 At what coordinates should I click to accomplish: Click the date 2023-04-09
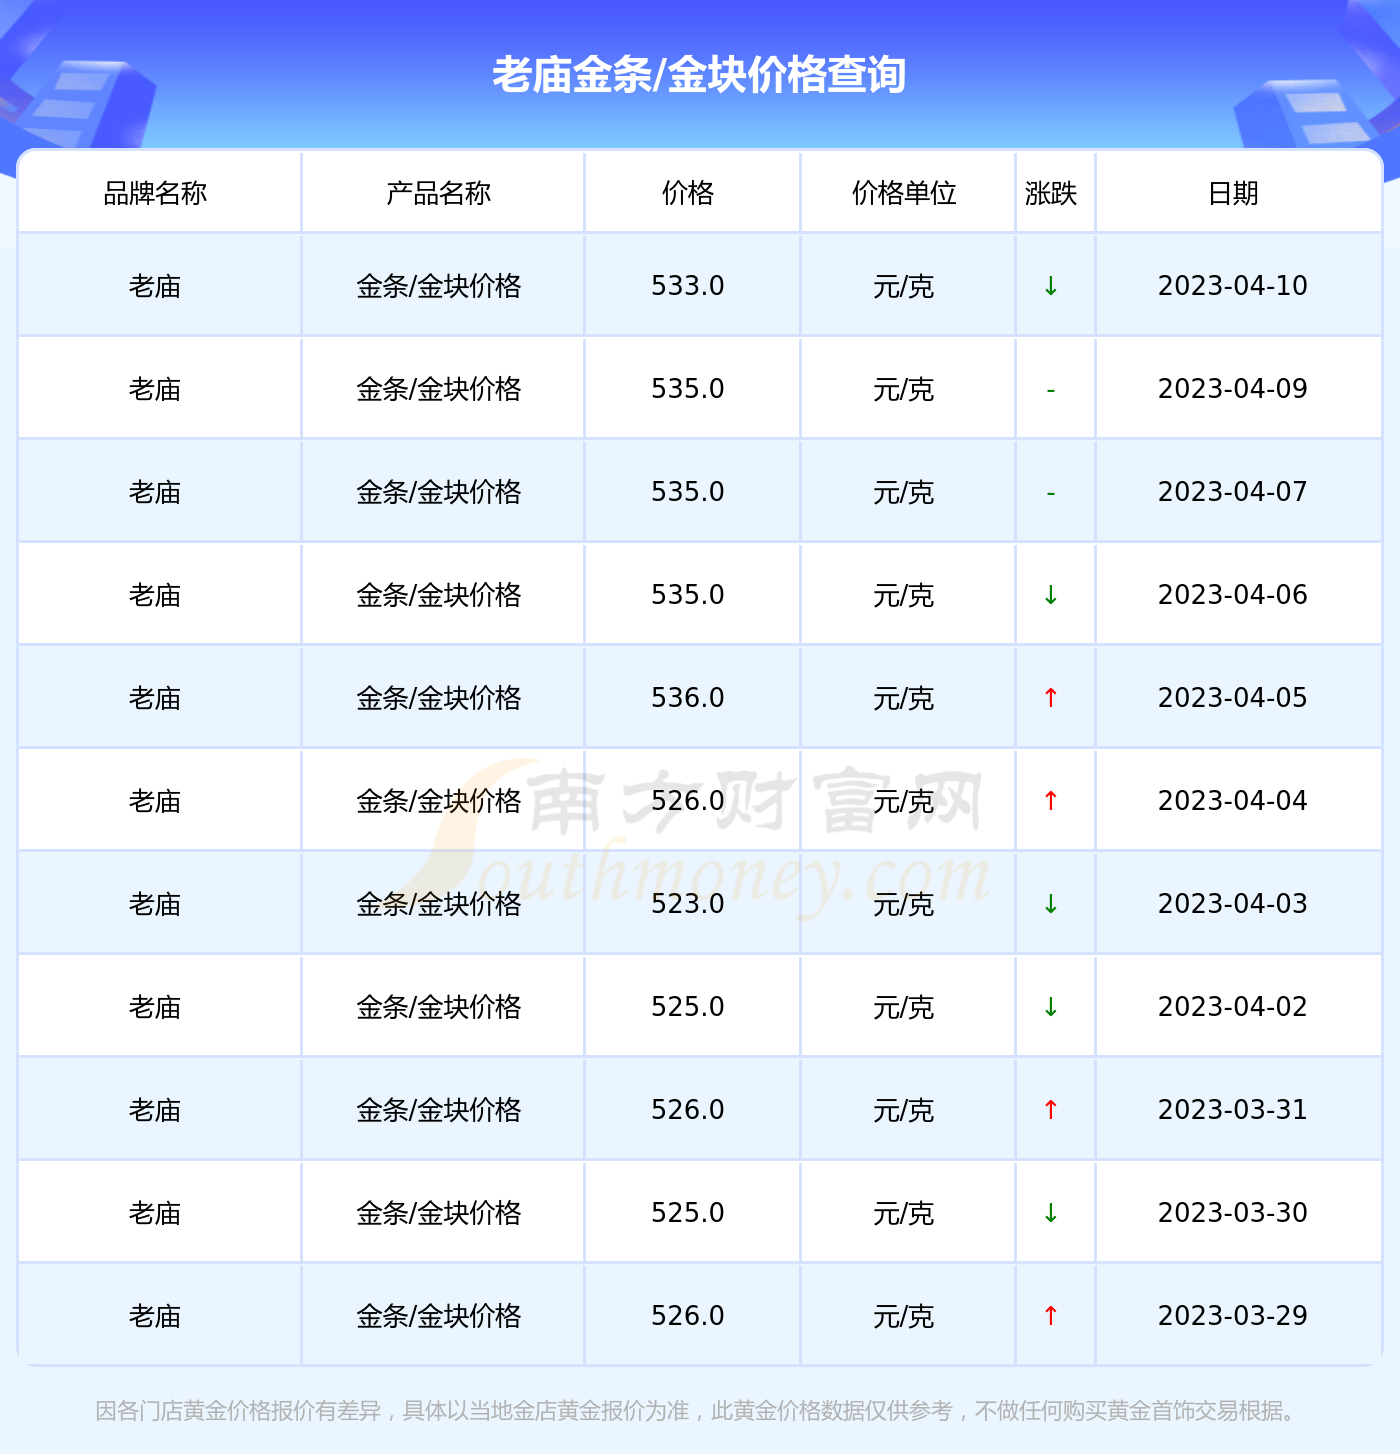(1233, 389)
